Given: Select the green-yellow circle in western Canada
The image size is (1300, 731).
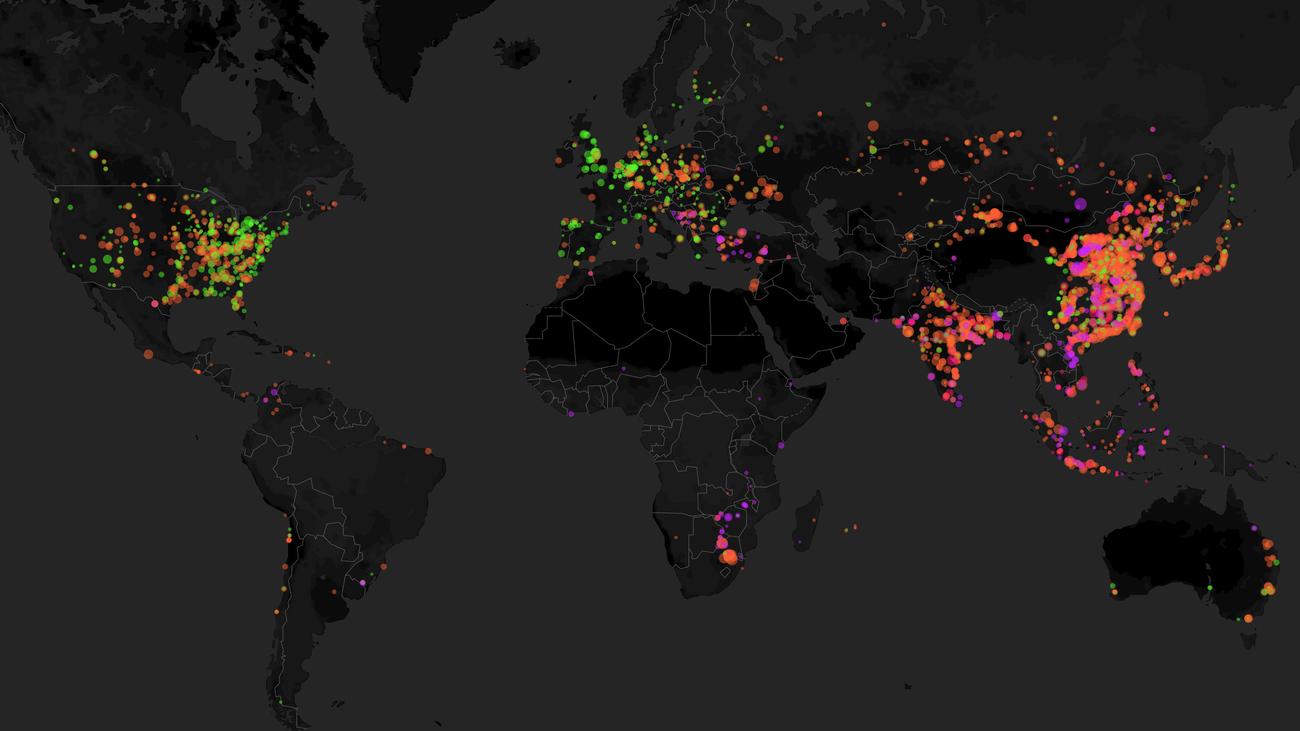Looking at the screenshot, I should [93, 154].
